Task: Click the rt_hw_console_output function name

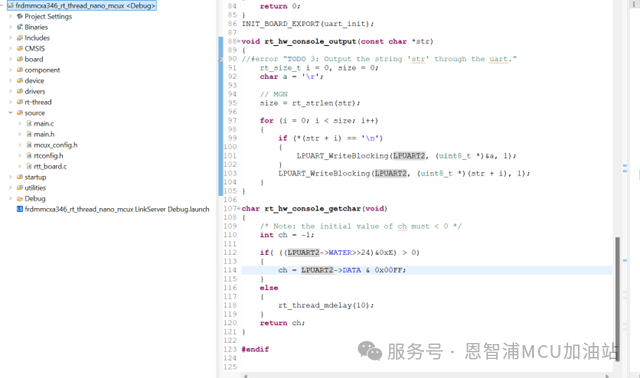Action: [311, 42]
